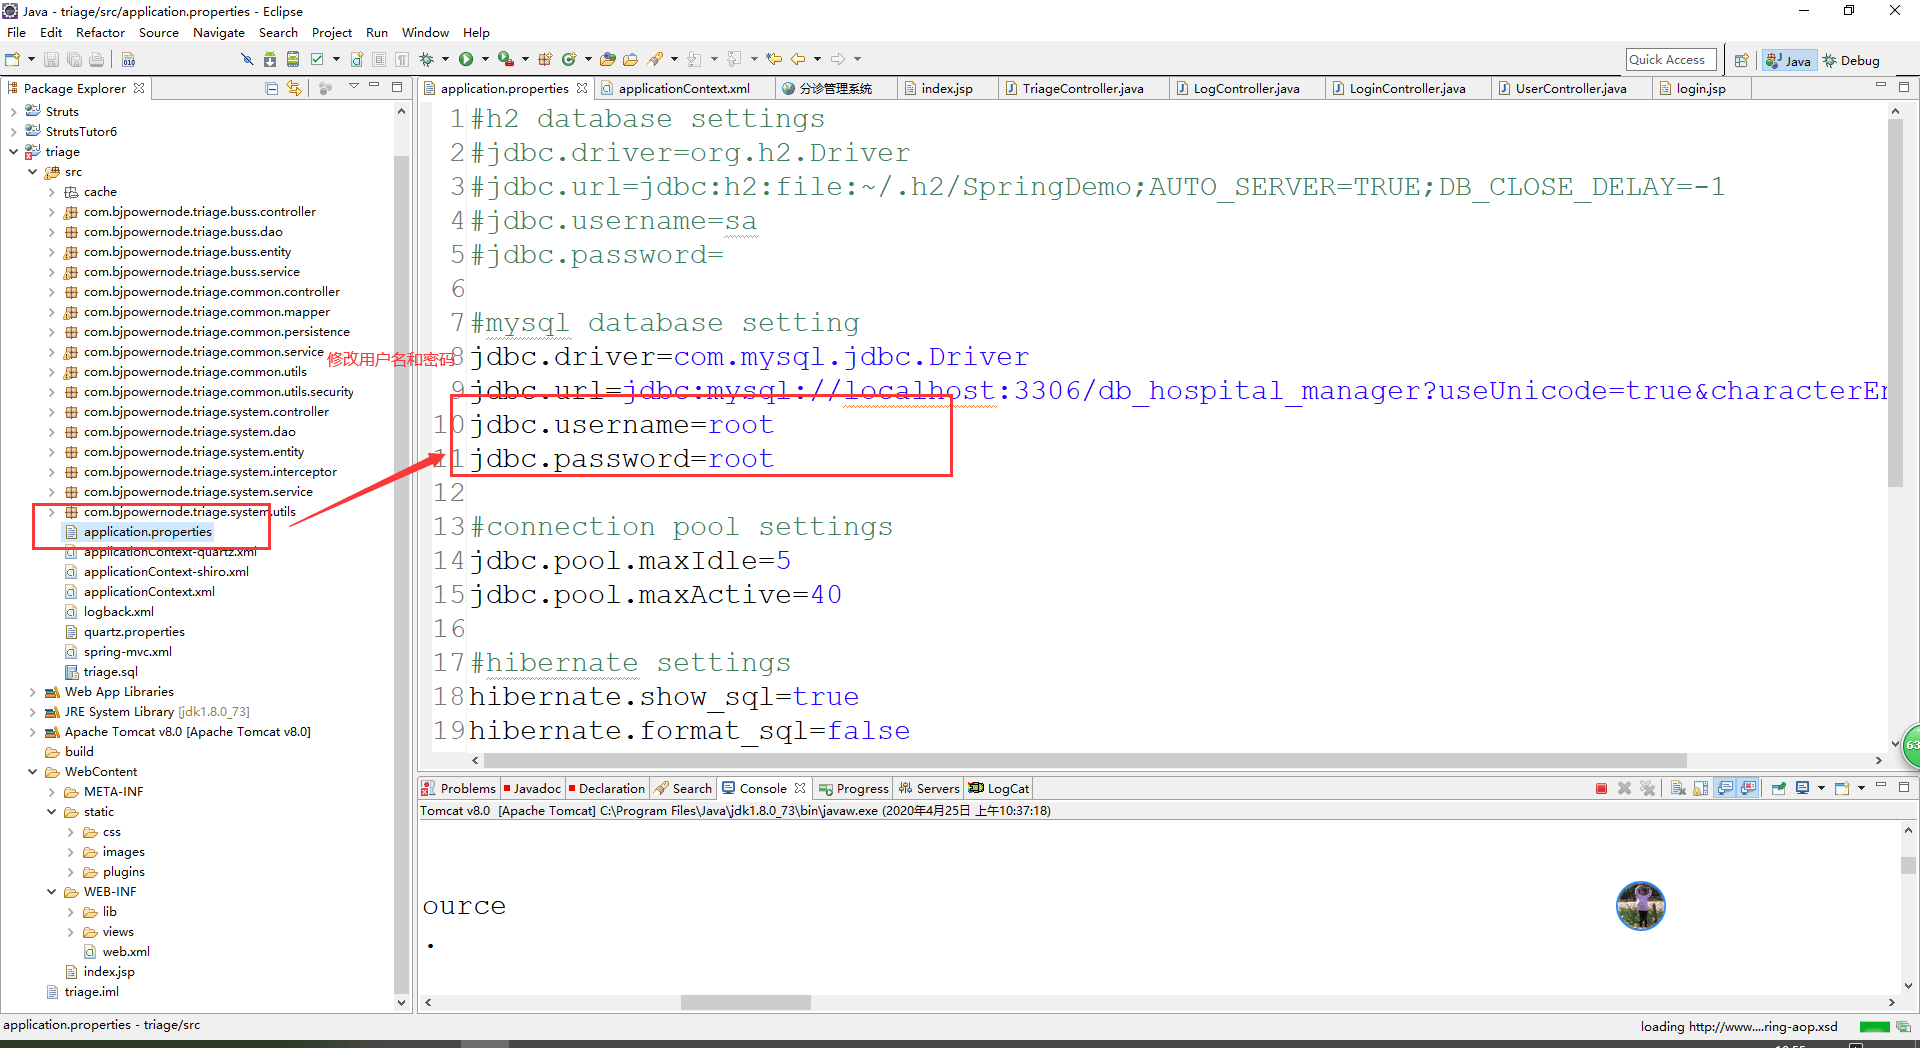Open the Refactor menu
Image resolution: width=1920 pixels, height=1048 pixels.
100,32
